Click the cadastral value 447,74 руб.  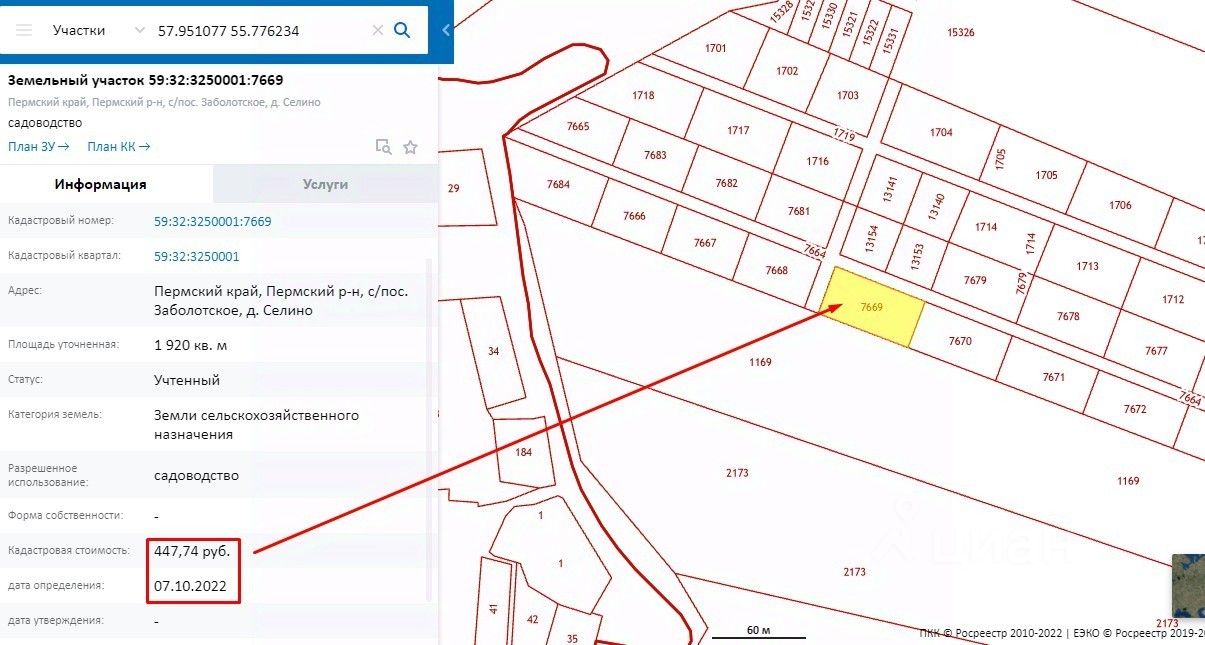(x=192, y=550)
